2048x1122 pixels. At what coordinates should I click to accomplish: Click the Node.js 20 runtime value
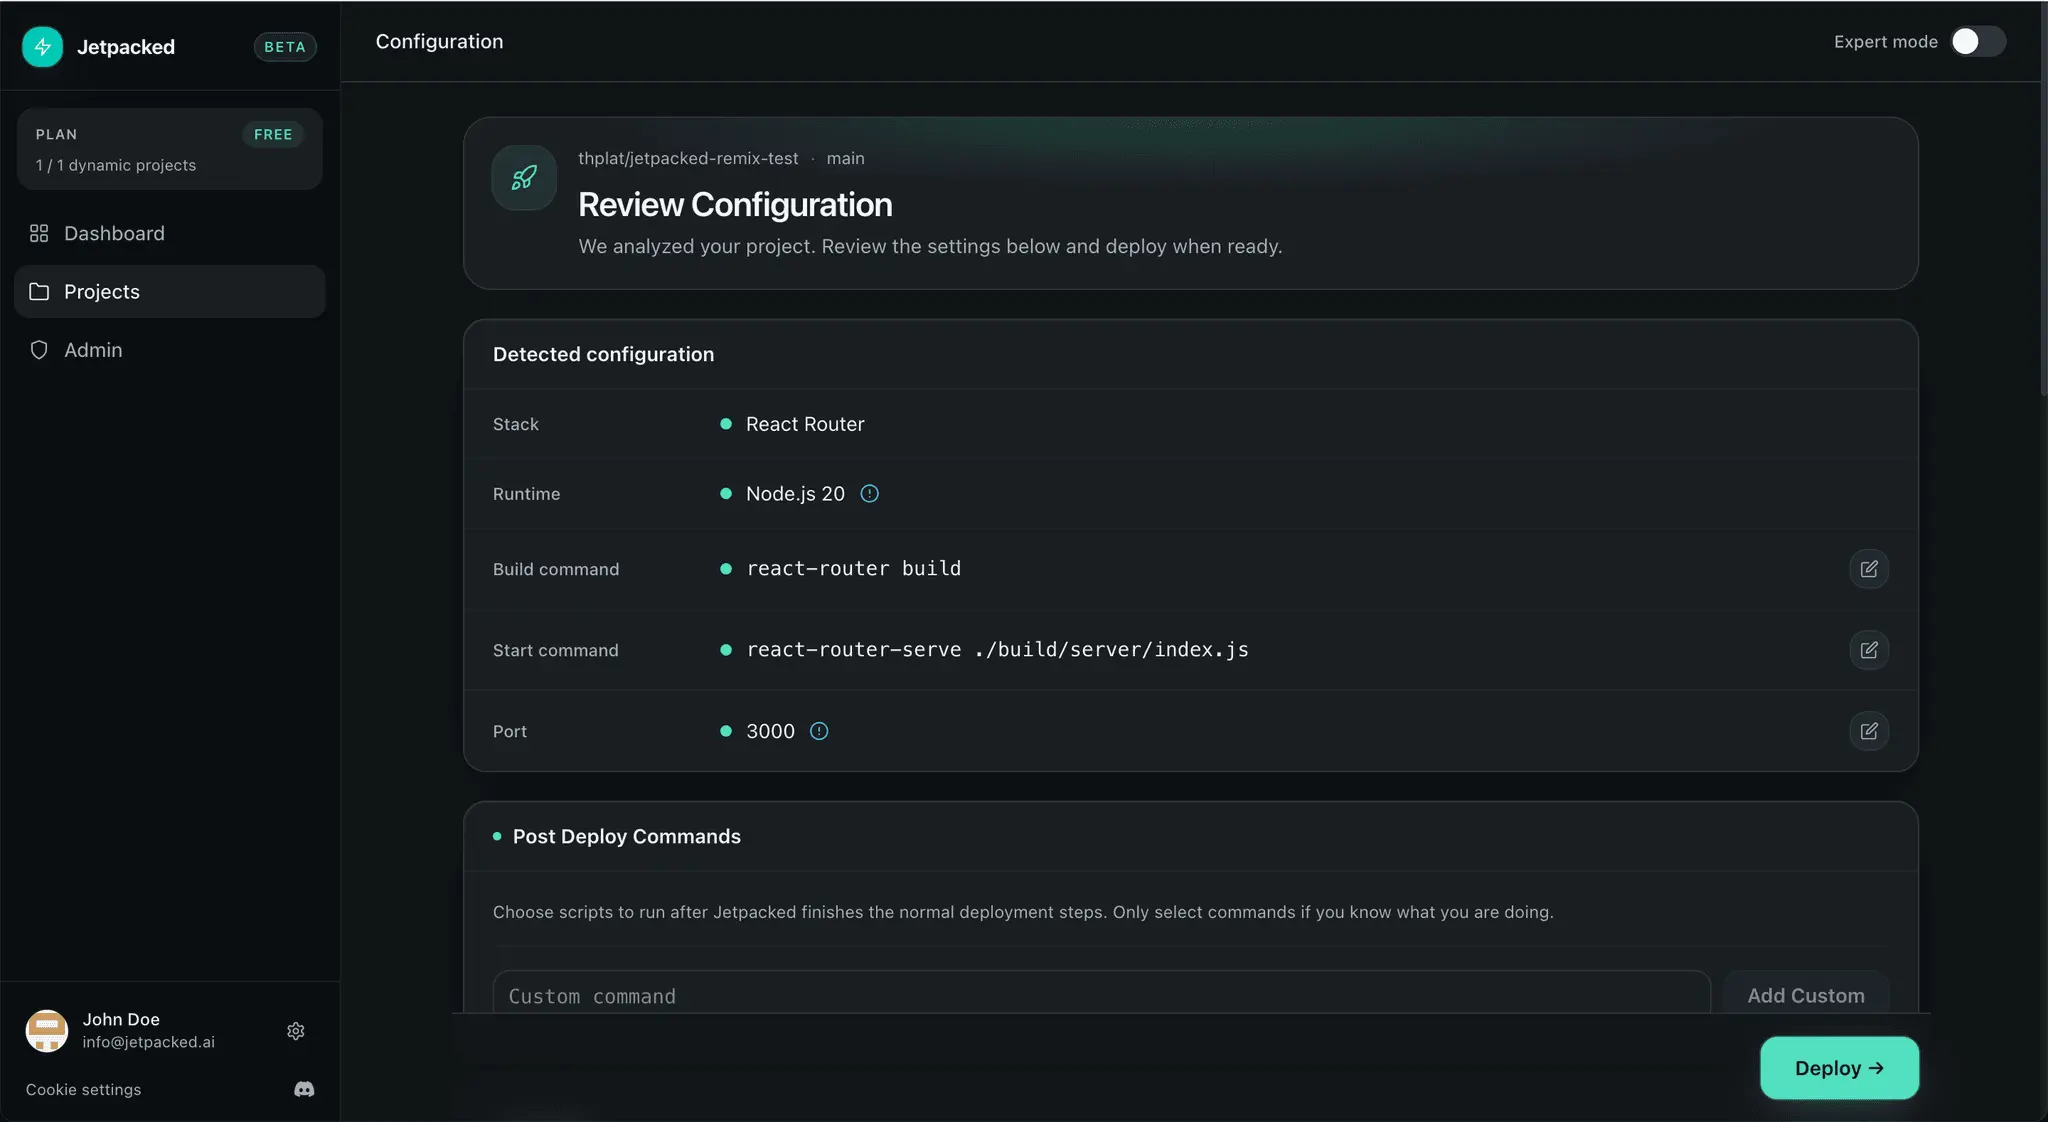click(795, 494)
